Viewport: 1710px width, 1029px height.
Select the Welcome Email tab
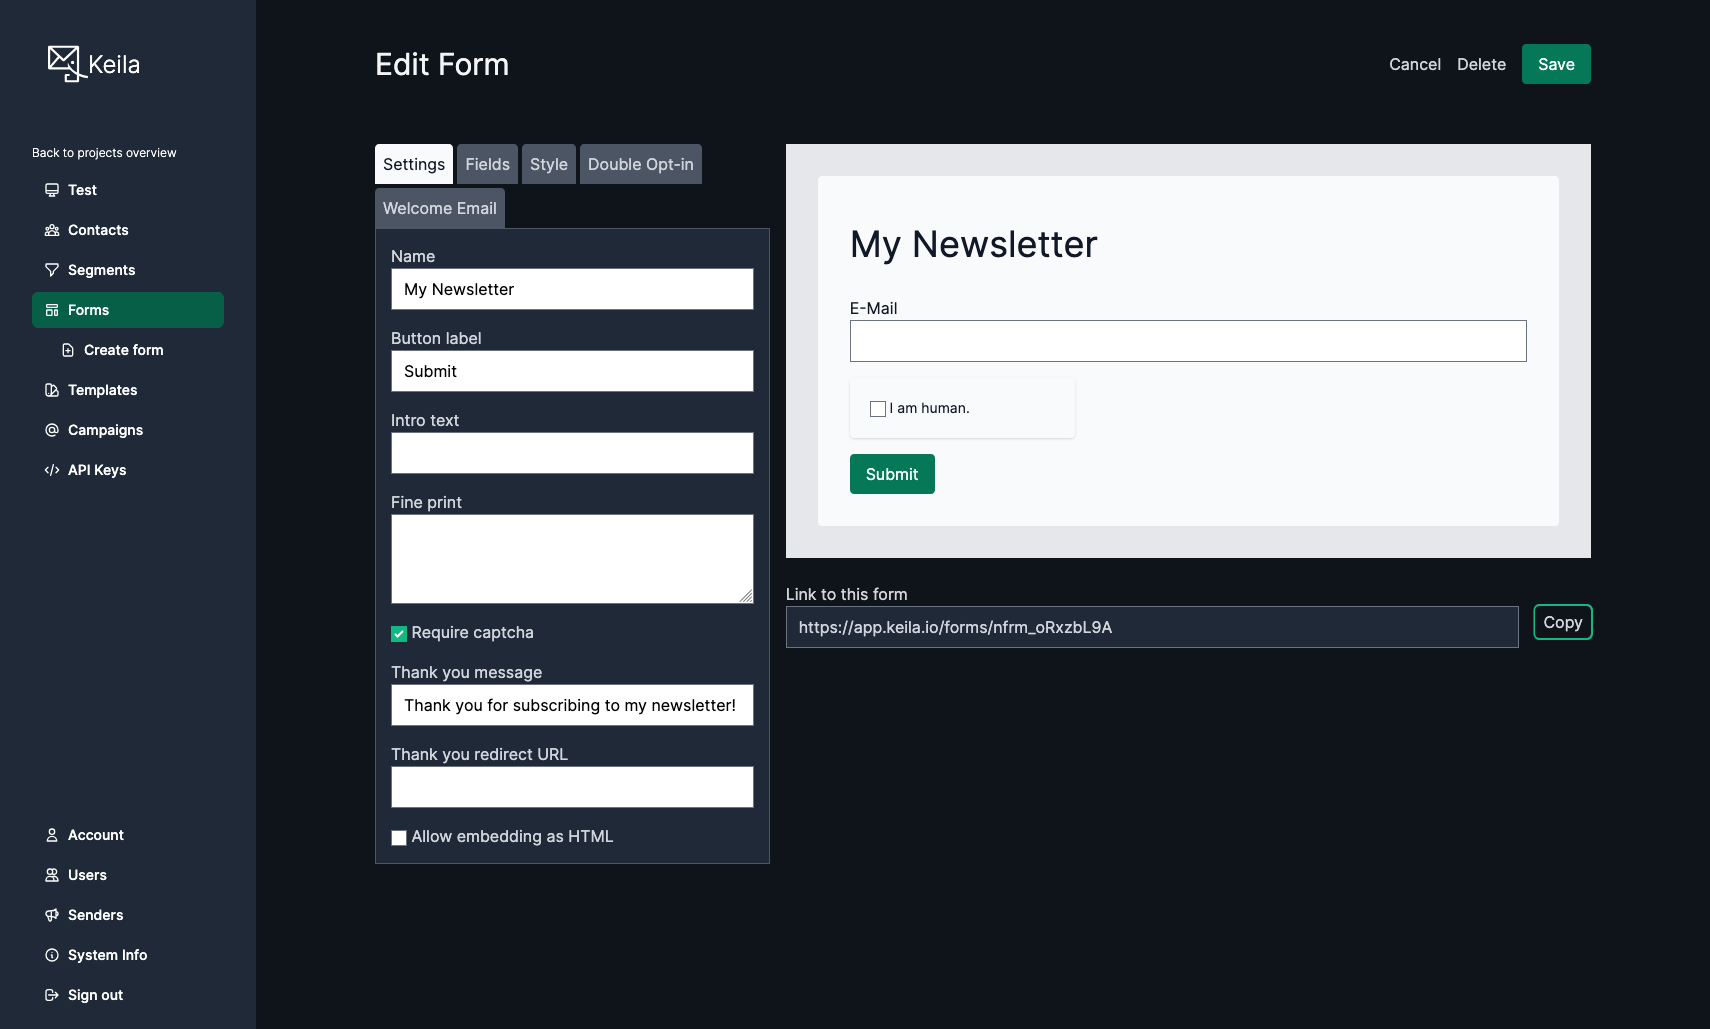click(x=439, y=208)
